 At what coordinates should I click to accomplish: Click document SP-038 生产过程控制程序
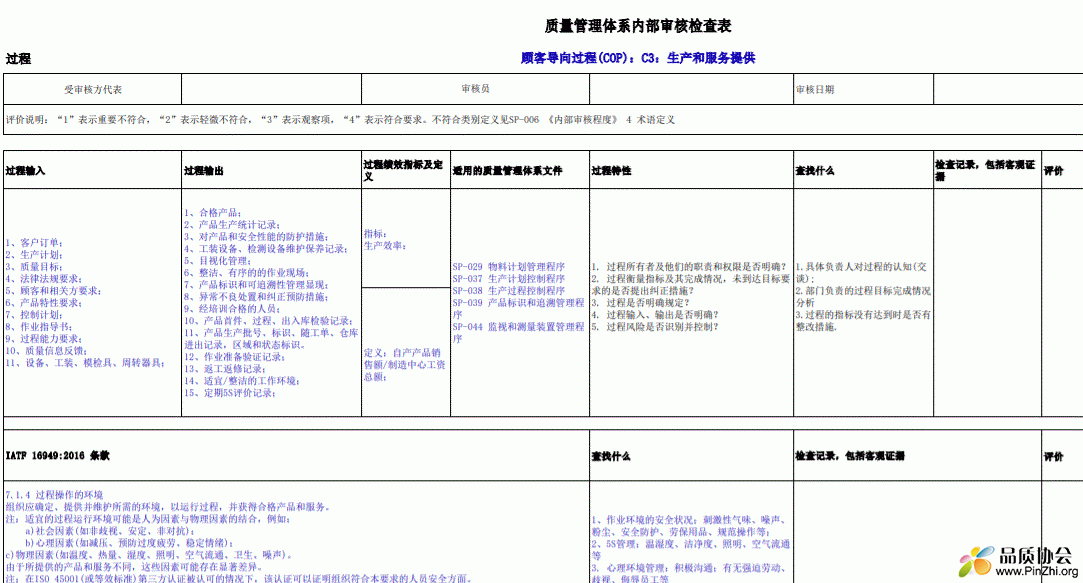508,291
